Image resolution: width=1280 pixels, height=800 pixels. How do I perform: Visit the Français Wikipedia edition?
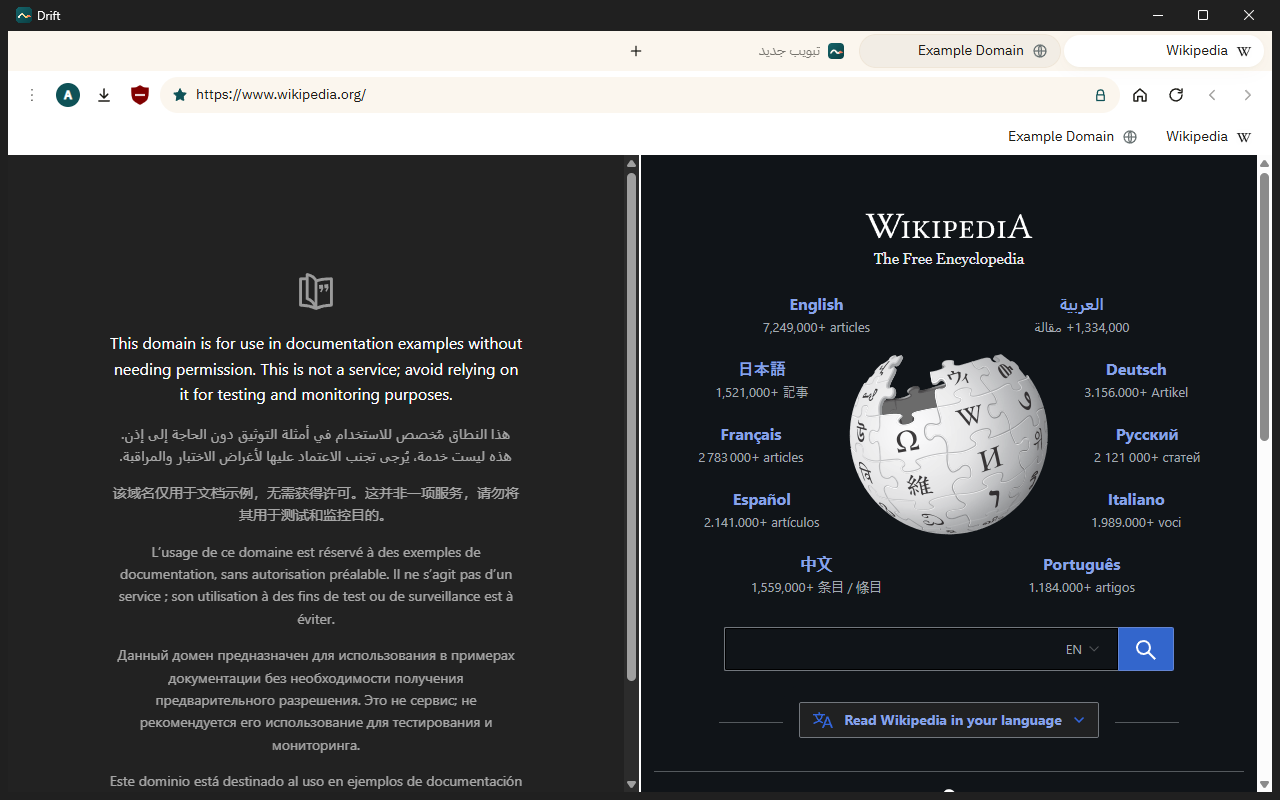coord(751,435)
